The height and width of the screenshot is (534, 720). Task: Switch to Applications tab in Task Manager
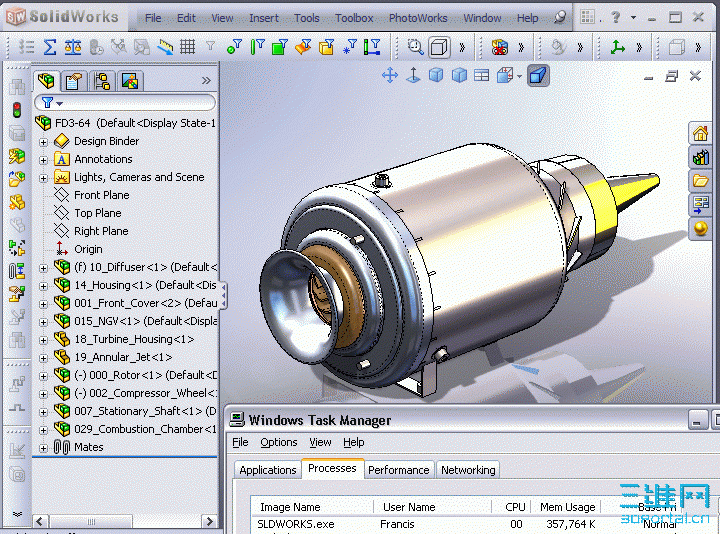click(x=268, y=470)
